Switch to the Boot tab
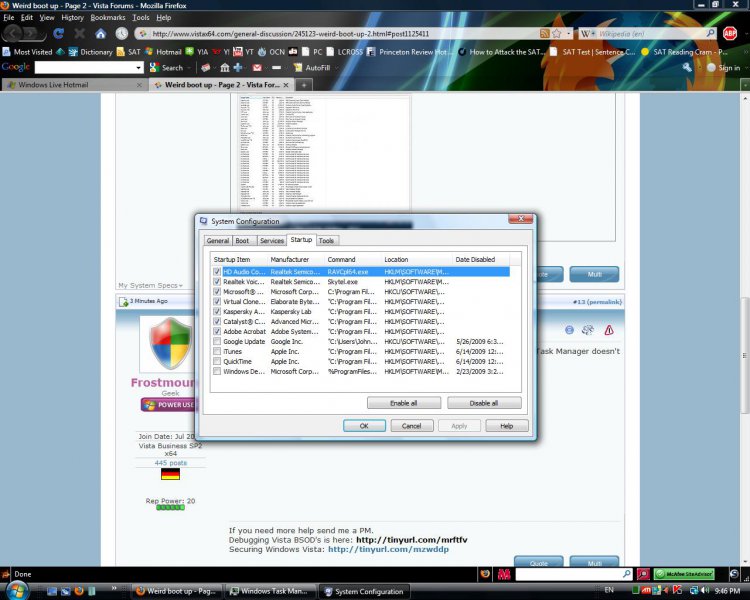Image resolution: width=750 pixels, height=600 pixels. 243,241
